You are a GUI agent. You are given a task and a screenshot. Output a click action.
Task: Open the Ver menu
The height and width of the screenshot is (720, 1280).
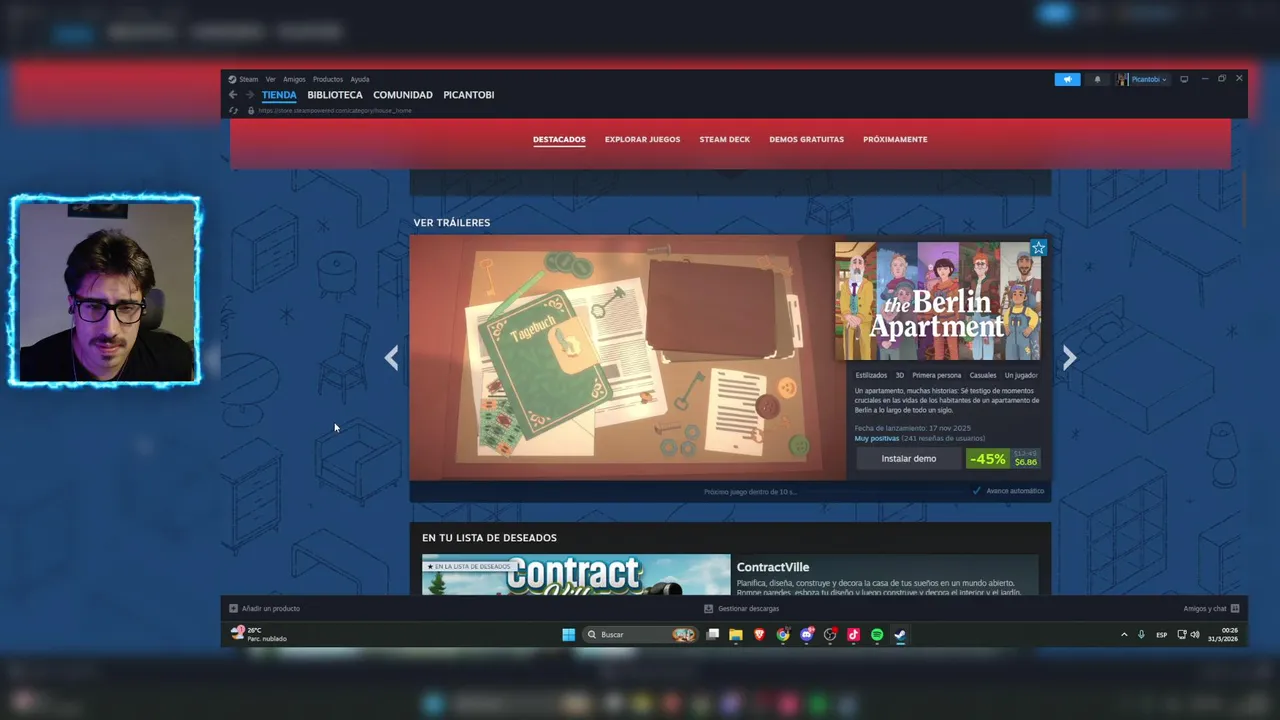pyautogui.click(x=270, y=79)
